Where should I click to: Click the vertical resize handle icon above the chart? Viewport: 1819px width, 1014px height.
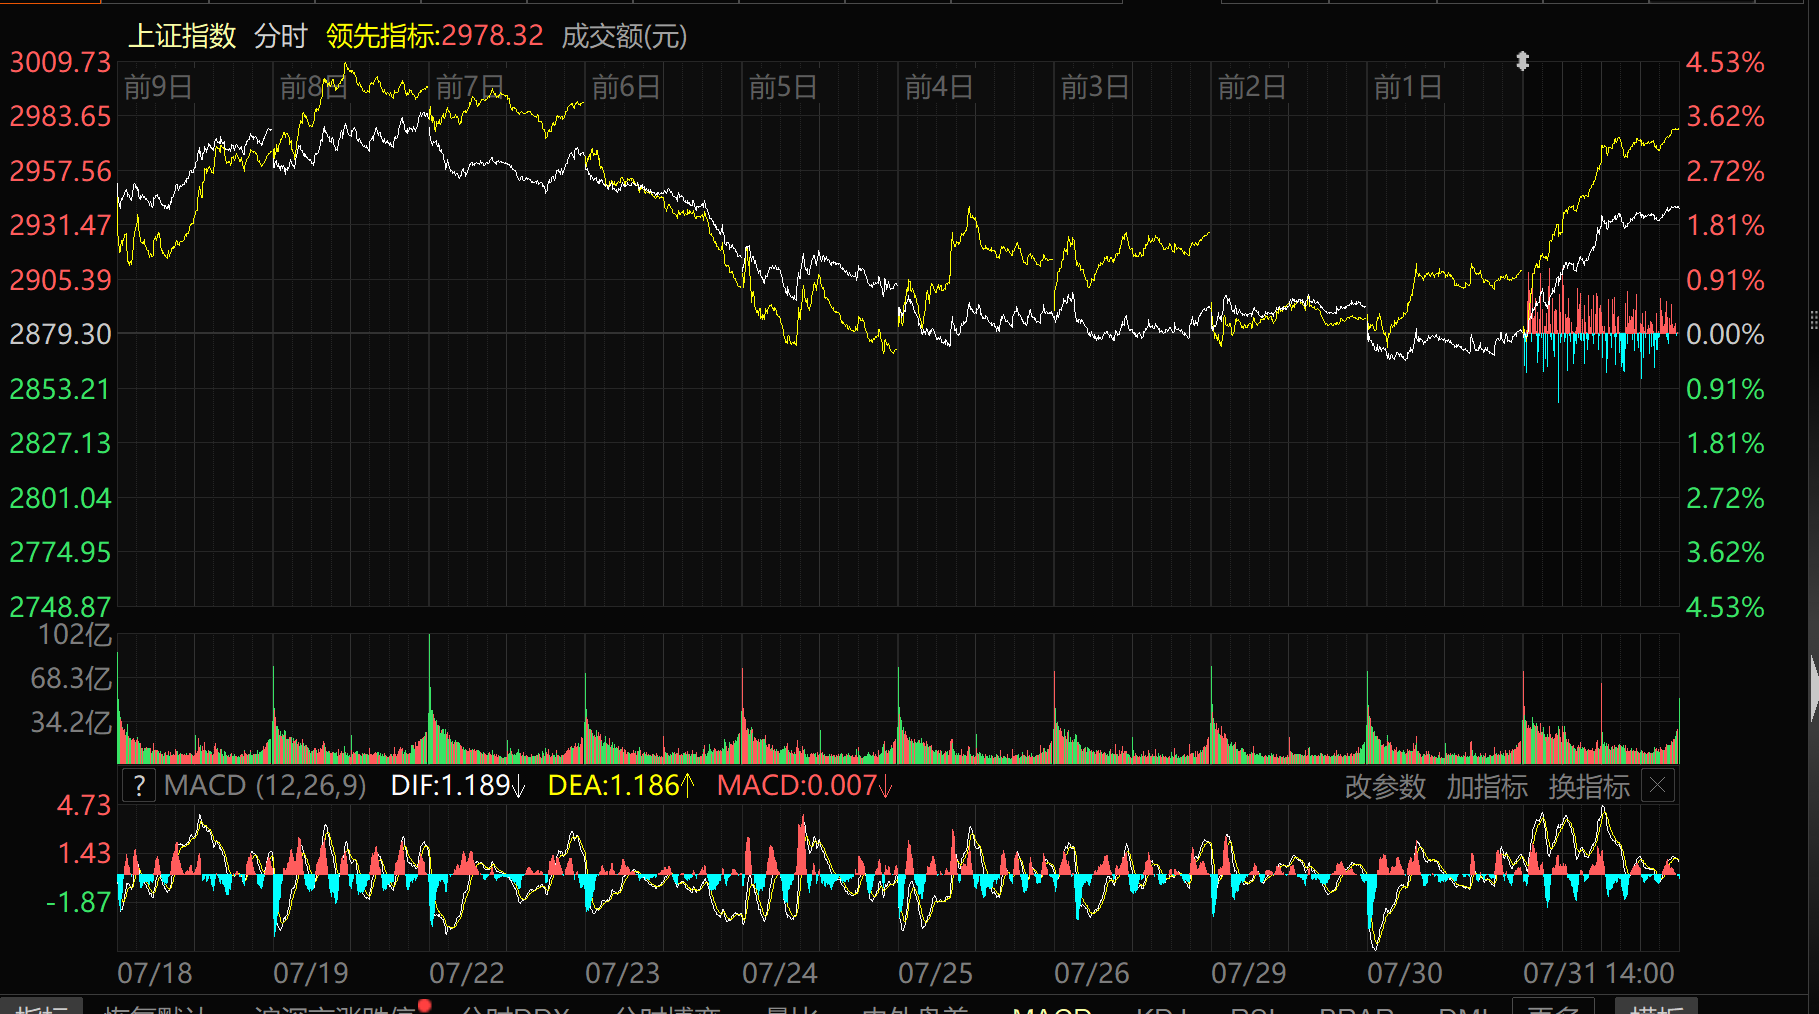pos(1522,61)
